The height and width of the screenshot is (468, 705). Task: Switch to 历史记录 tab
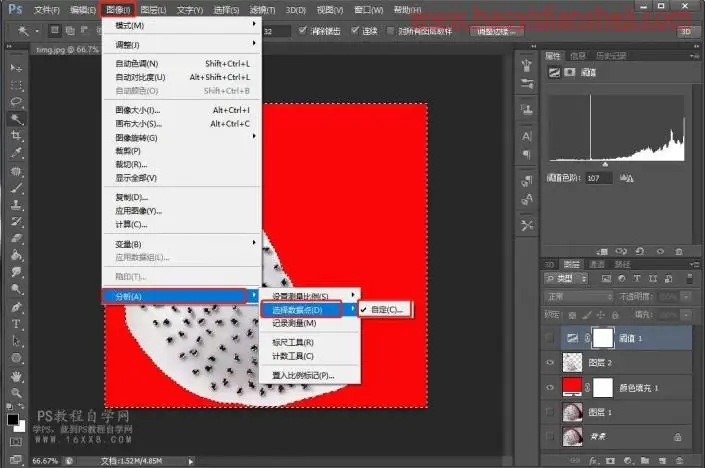tap(611, 56)
